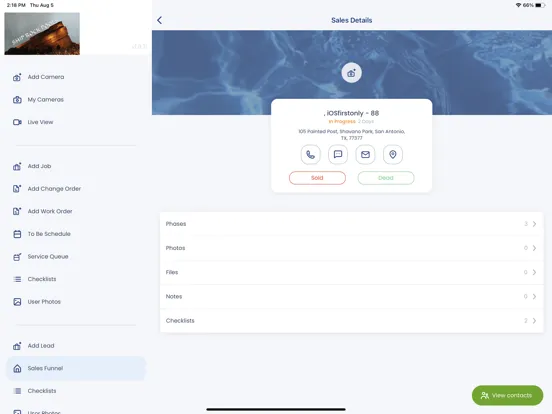The height and width of the screenshot is (414, 552).
Task: Click the Notes label
Action: pyautogui.click(x=174, y=296)
